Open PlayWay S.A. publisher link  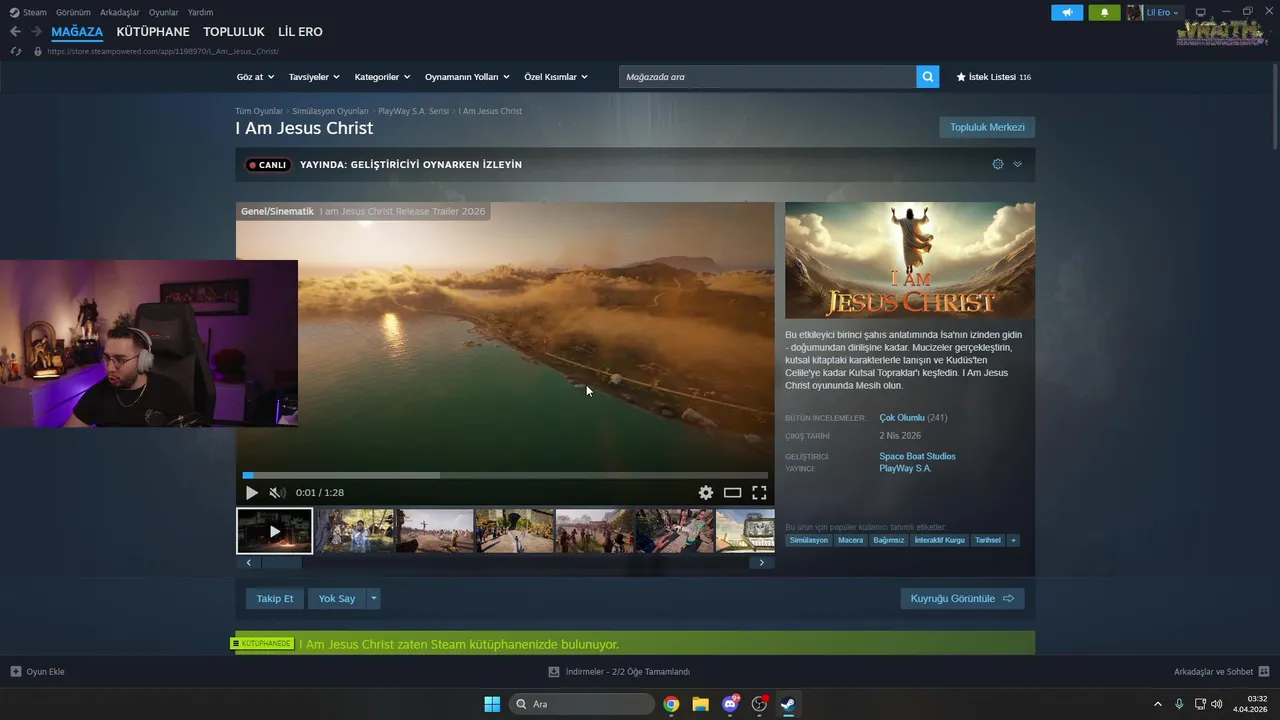pos(905,468)
